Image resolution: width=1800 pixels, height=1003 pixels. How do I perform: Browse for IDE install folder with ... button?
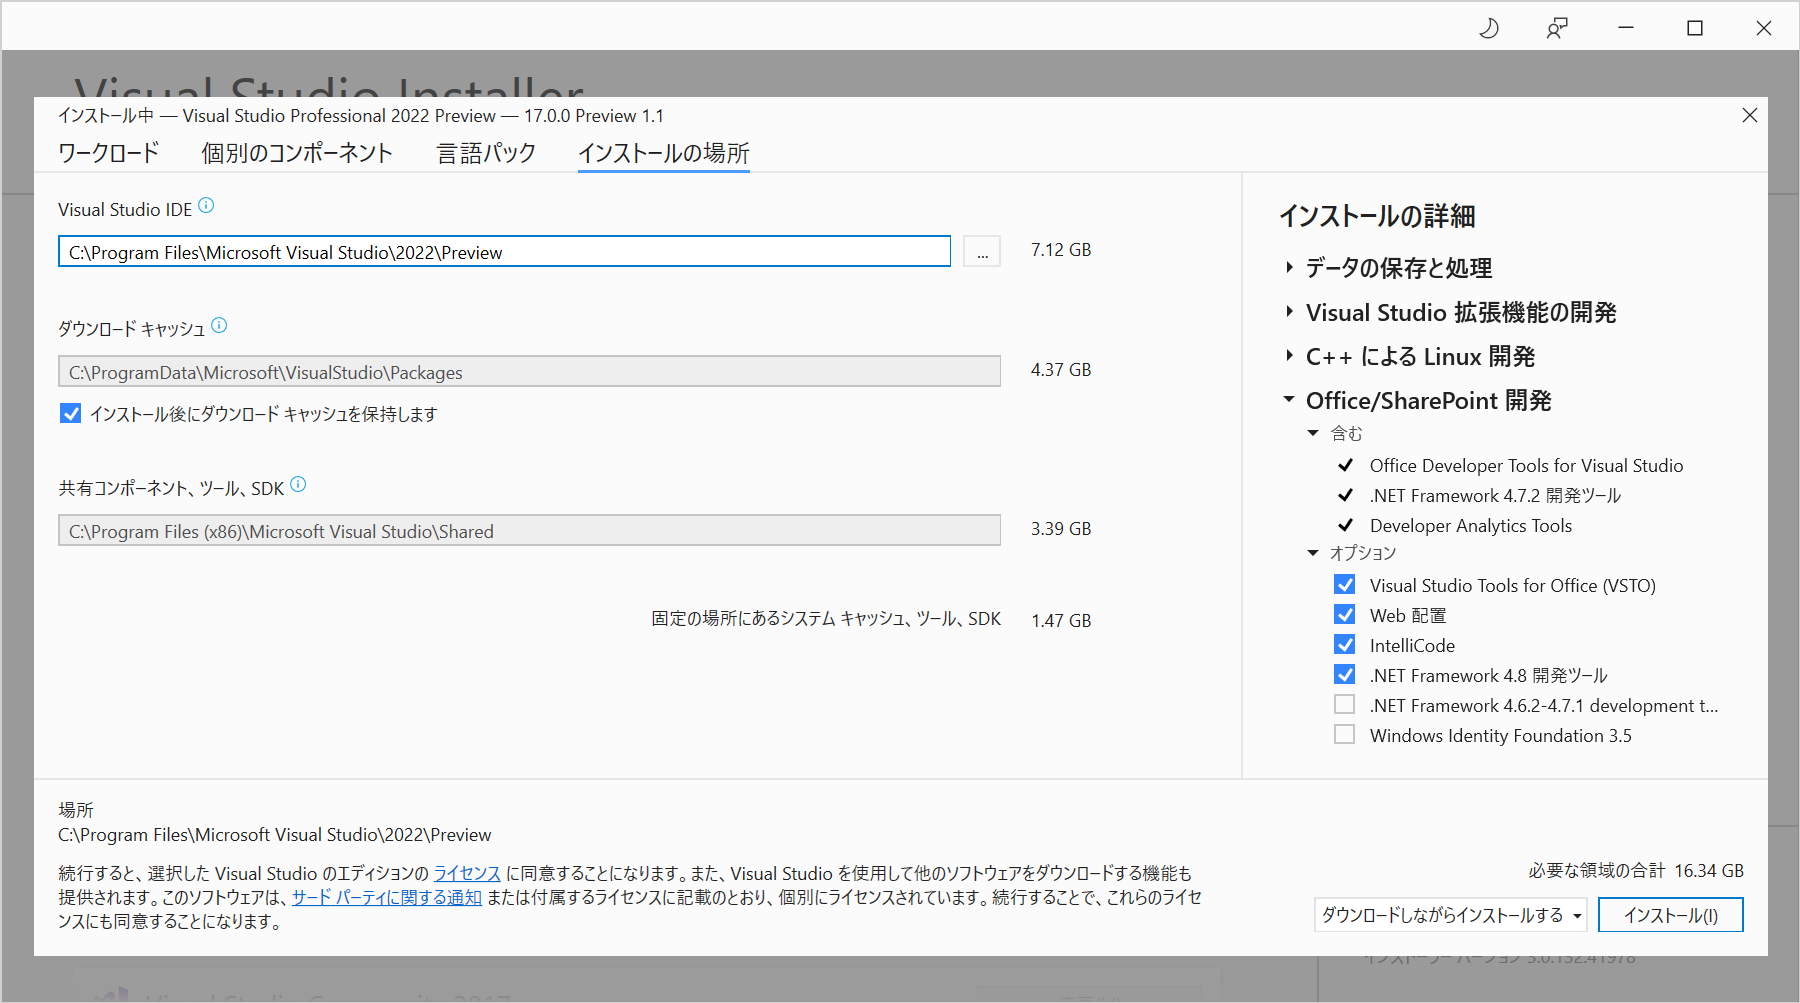(982, 252)
